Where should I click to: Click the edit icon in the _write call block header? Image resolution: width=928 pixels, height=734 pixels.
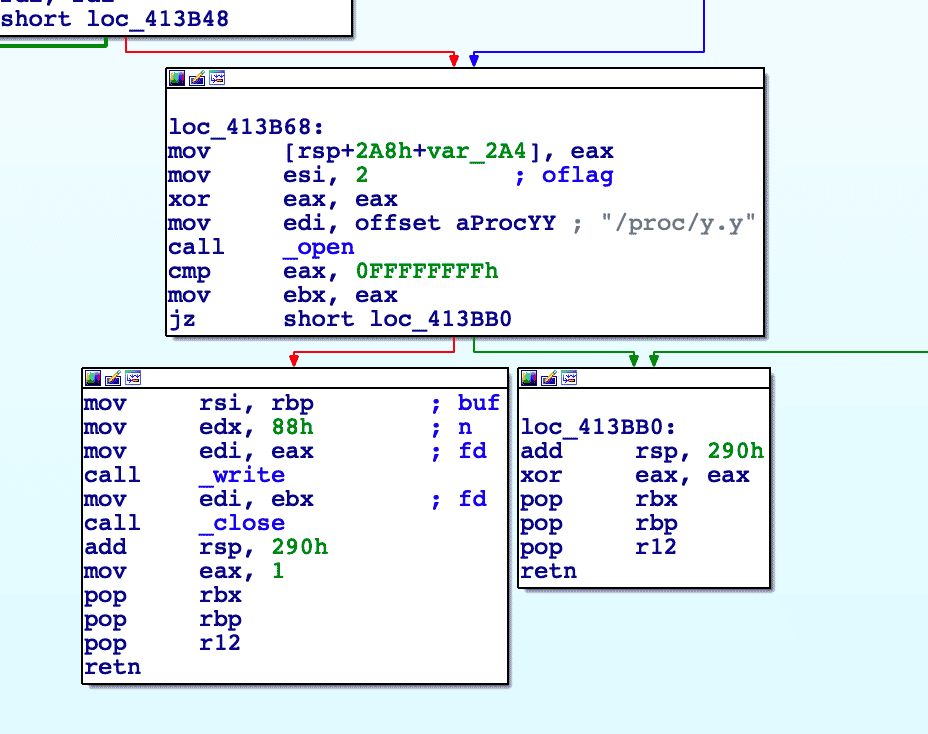[113, 378]
